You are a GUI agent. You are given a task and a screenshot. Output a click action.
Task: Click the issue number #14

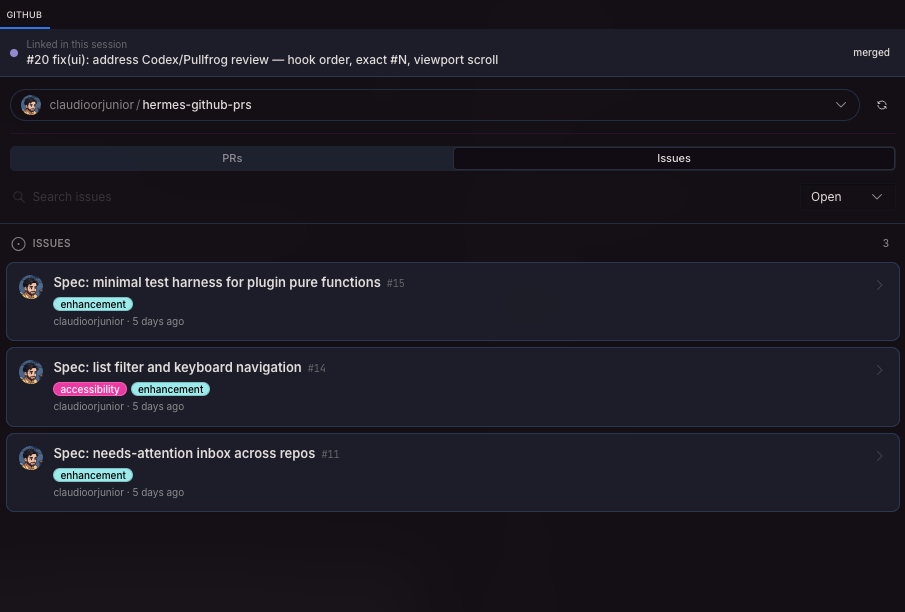pyautogui.click(x=316, y=368)
